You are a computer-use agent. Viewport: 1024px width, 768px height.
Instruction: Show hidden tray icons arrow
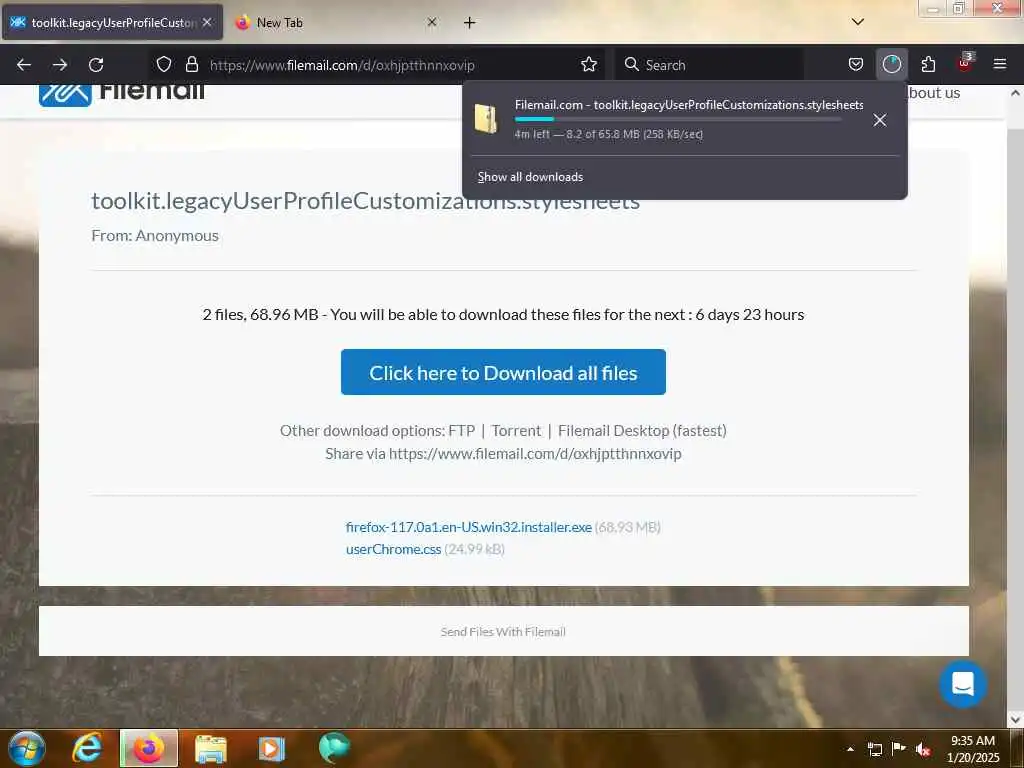click(850, 749)
